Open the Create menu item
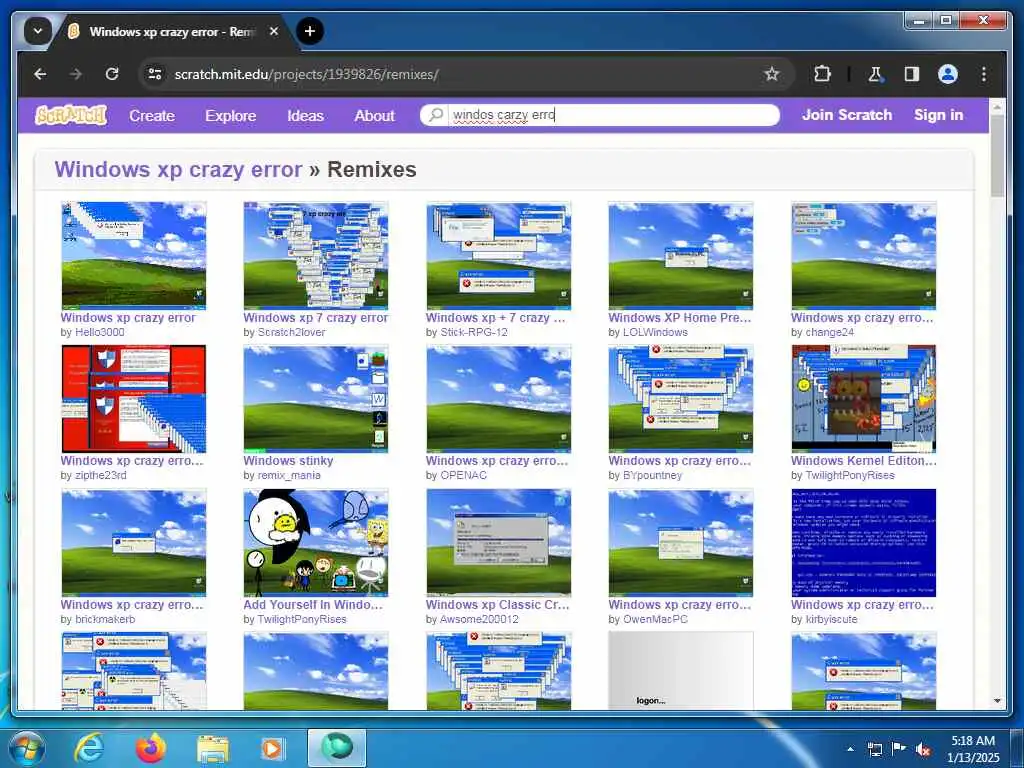The image size is (1024, 768). coord(152,116)
